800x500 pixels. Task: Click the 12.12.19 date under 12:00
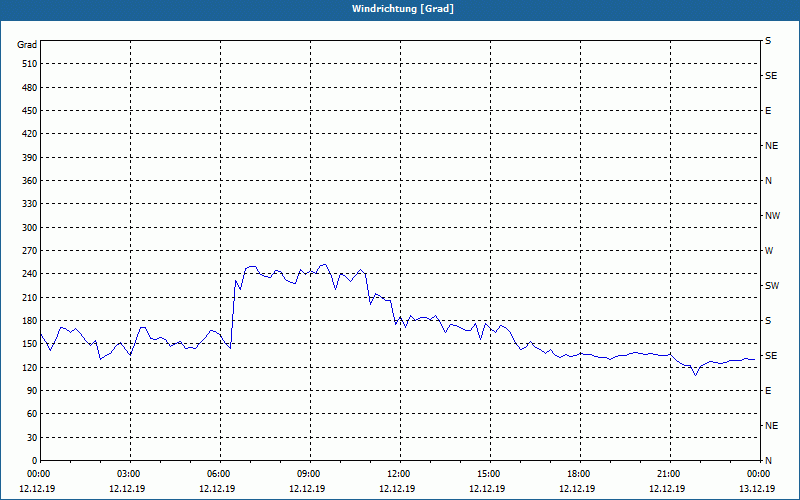(397, 488)
